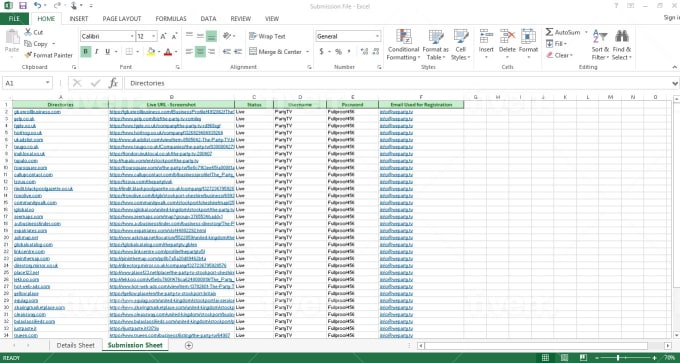This screenshot has height=363, width=680.
Task: Click the Fill button
Action: (x=557, y=44)
